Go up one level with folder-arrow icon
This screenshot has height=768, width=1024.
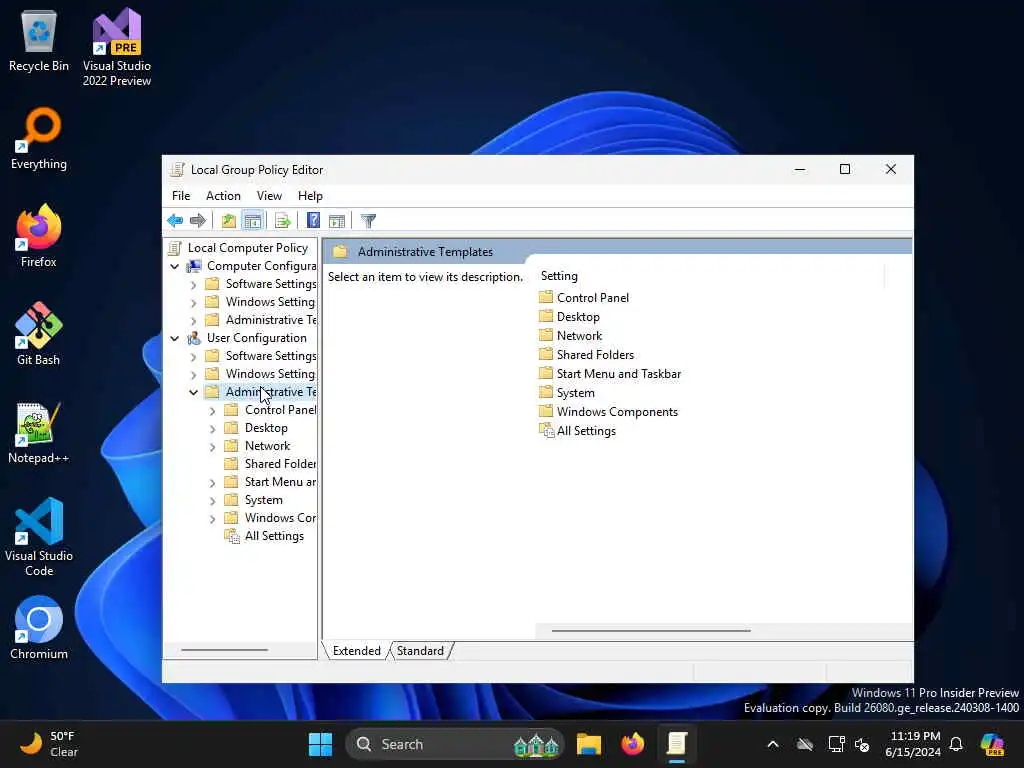click(229, 221)
